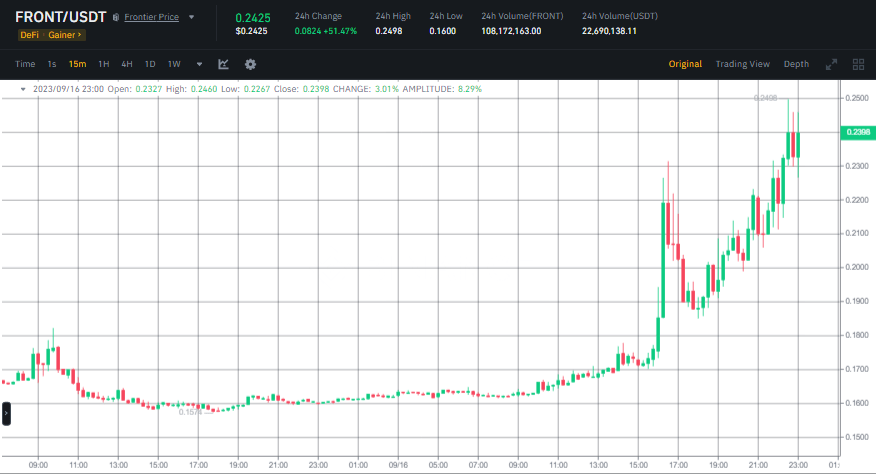Select the 1D interval

[x=150, y=64]
